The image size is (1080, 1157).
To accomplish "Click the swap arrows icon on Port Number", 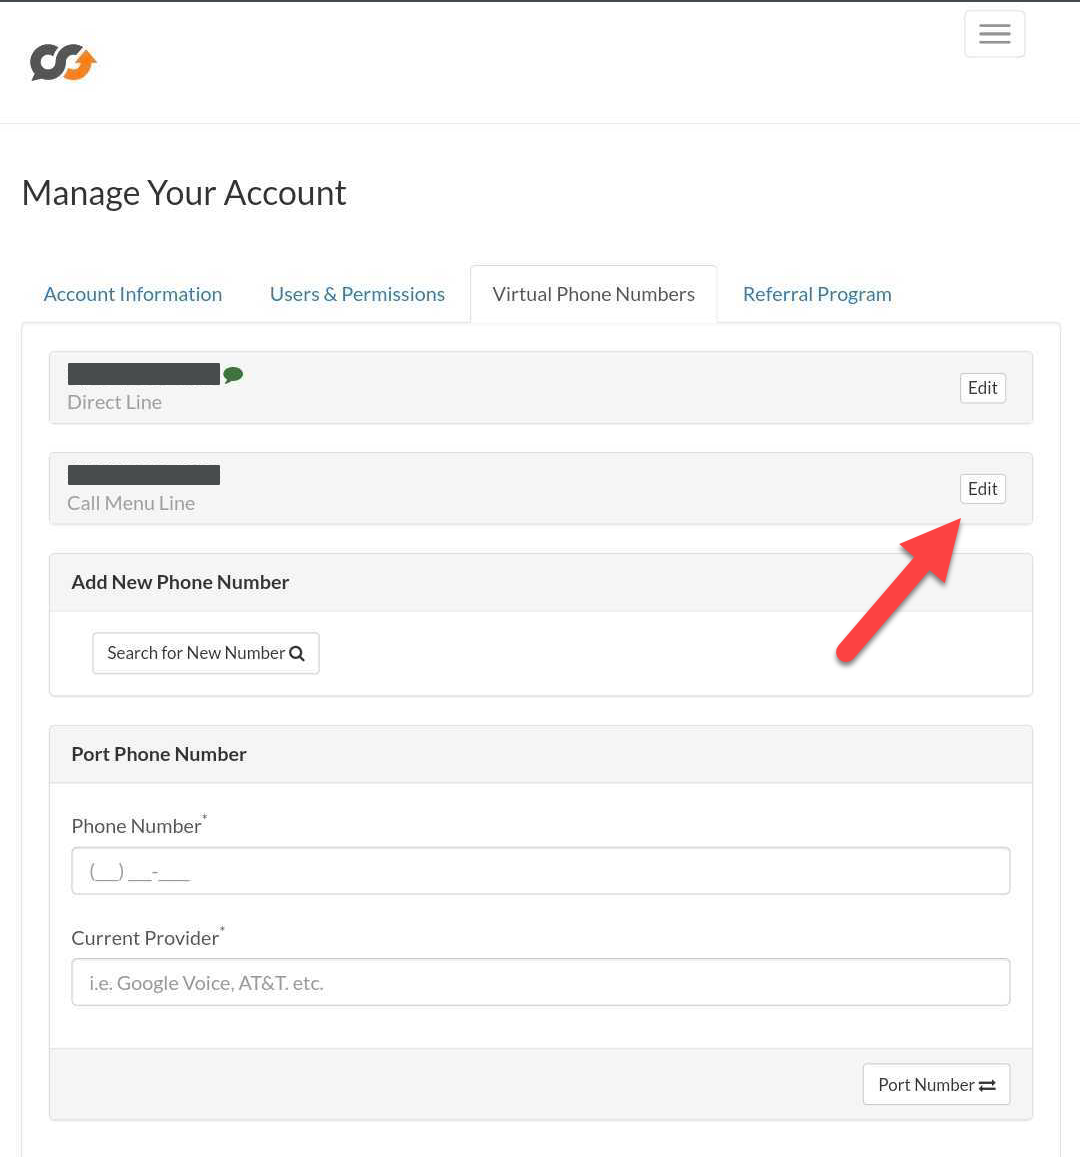I will click(x=987, y=1085).
